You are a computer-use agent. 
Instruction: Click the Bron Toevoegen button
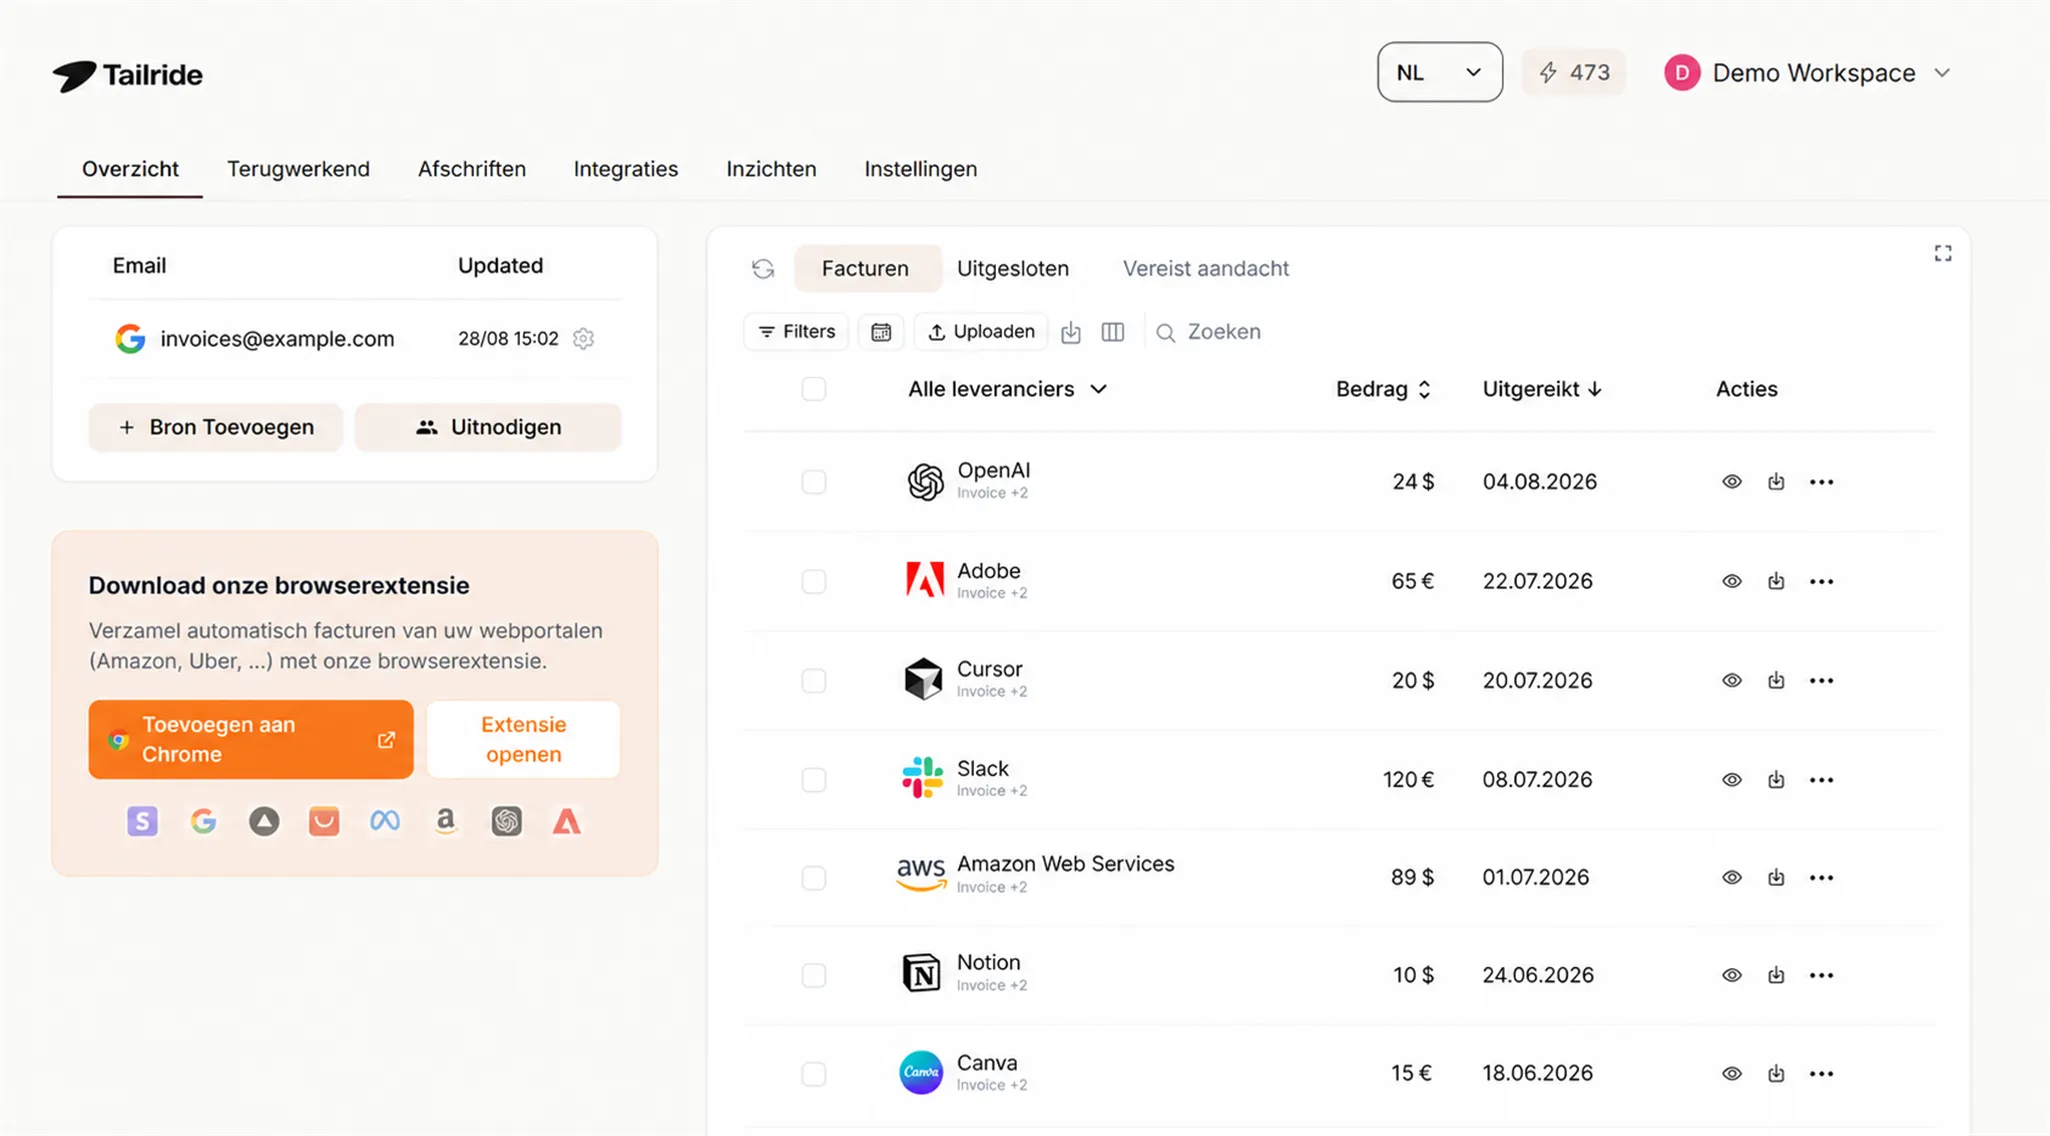click(216, 427)
